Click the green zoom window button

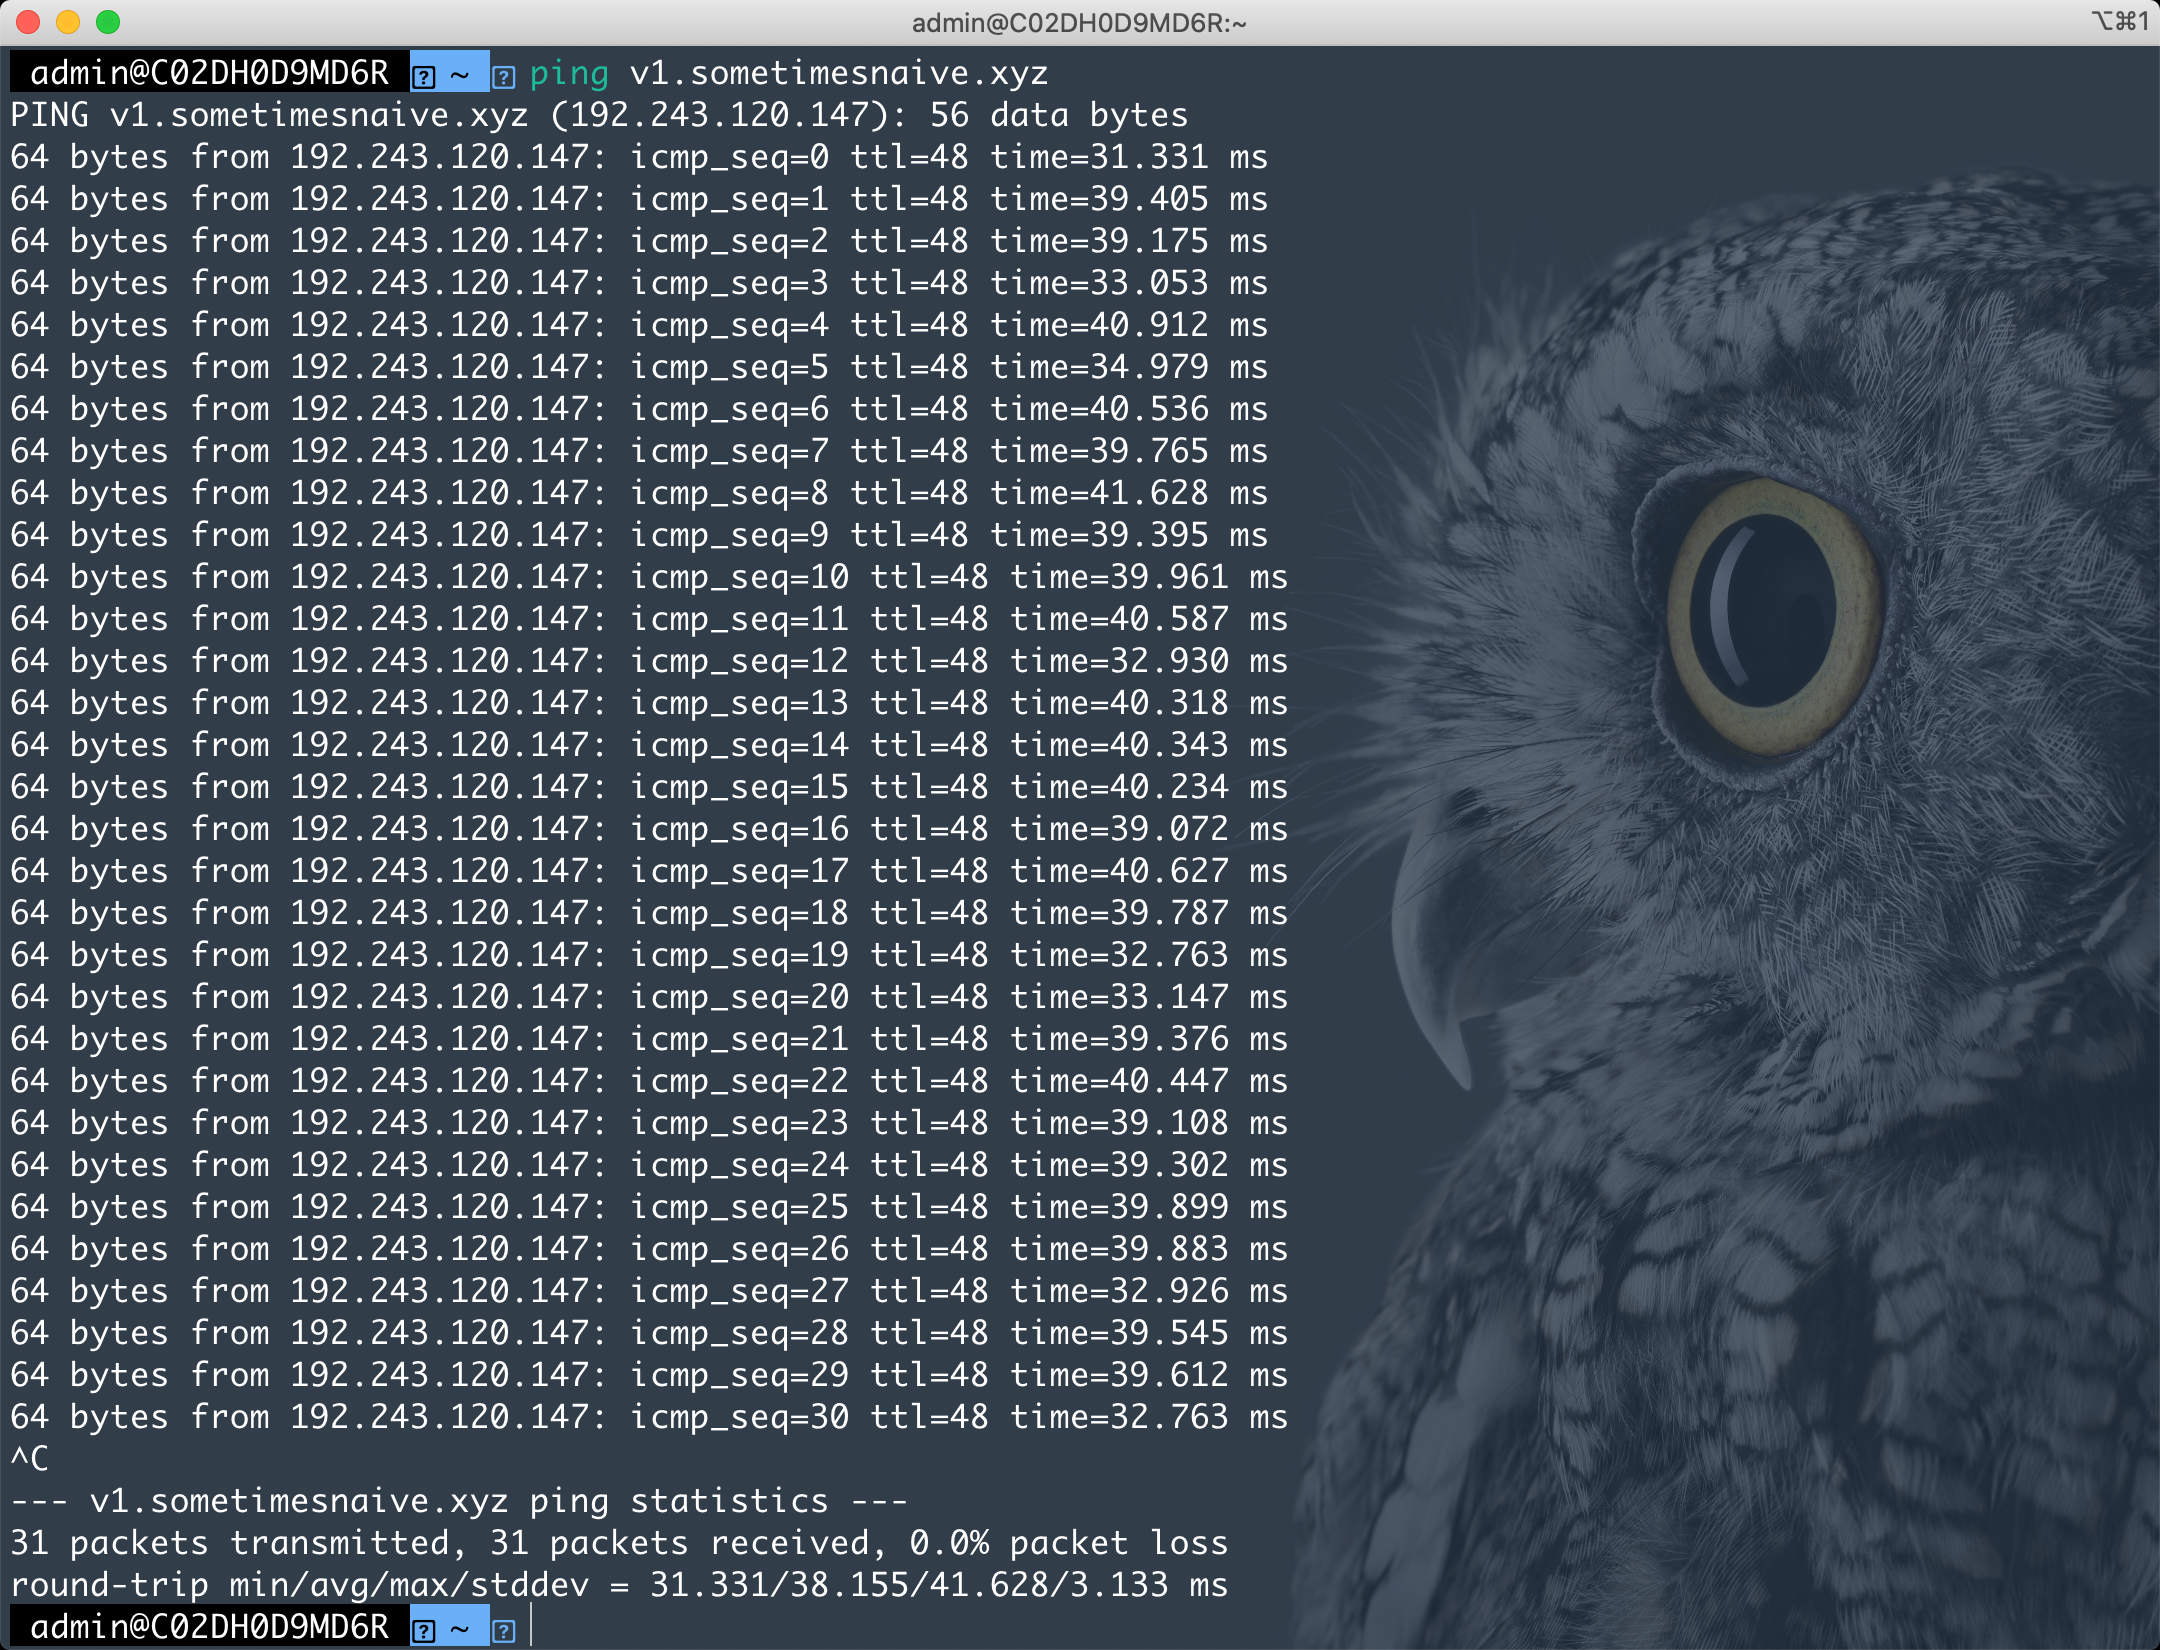(x=108, y=21)
